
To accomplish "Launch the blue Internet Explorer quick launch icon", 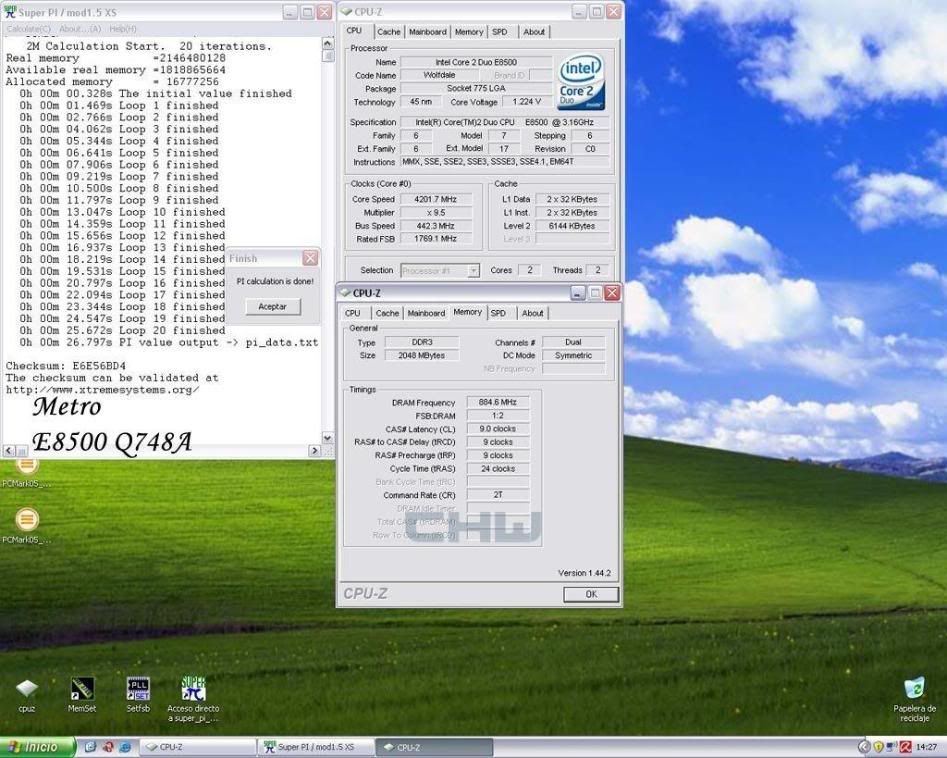I will coord(125,747).
